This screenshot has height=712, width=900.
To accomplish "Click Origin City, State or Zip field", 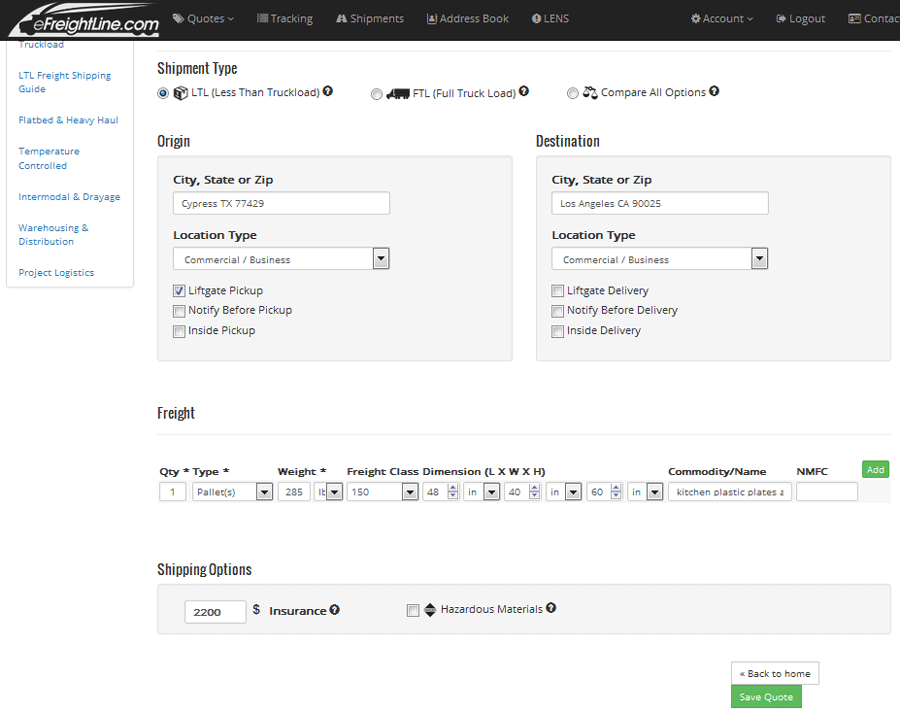I will (x=281, y=203).
